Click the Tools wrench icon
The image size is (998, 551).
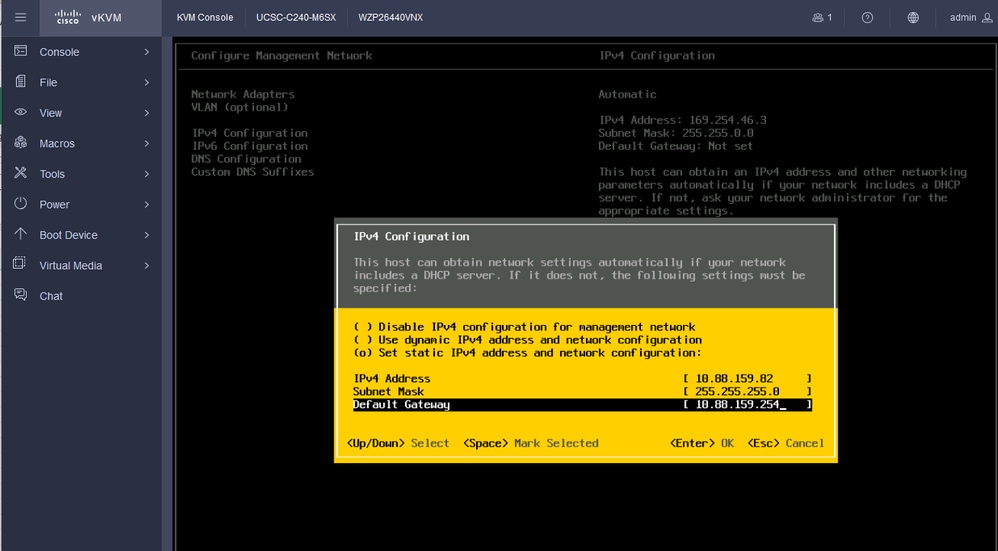(20, 173)
